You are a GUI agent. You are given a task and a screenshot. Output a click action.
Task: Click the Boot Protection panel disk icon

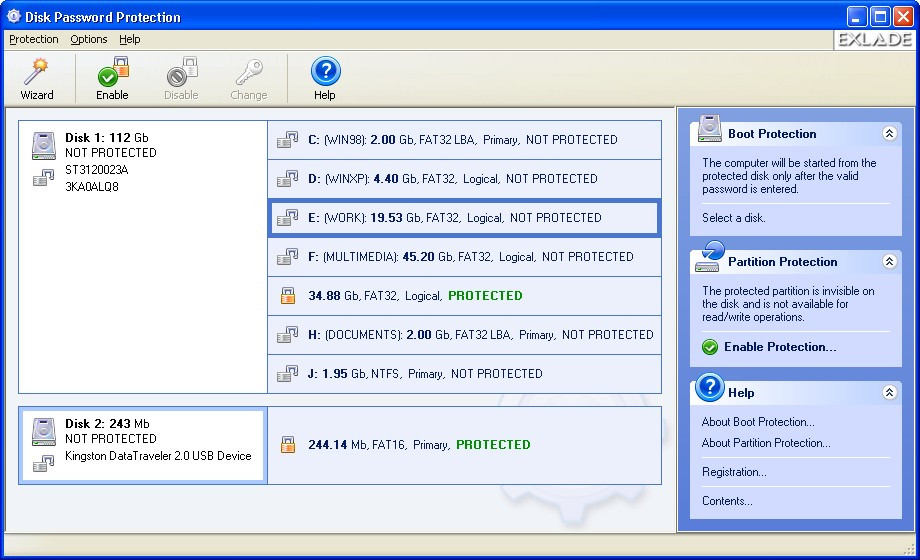tap(709, 128)
